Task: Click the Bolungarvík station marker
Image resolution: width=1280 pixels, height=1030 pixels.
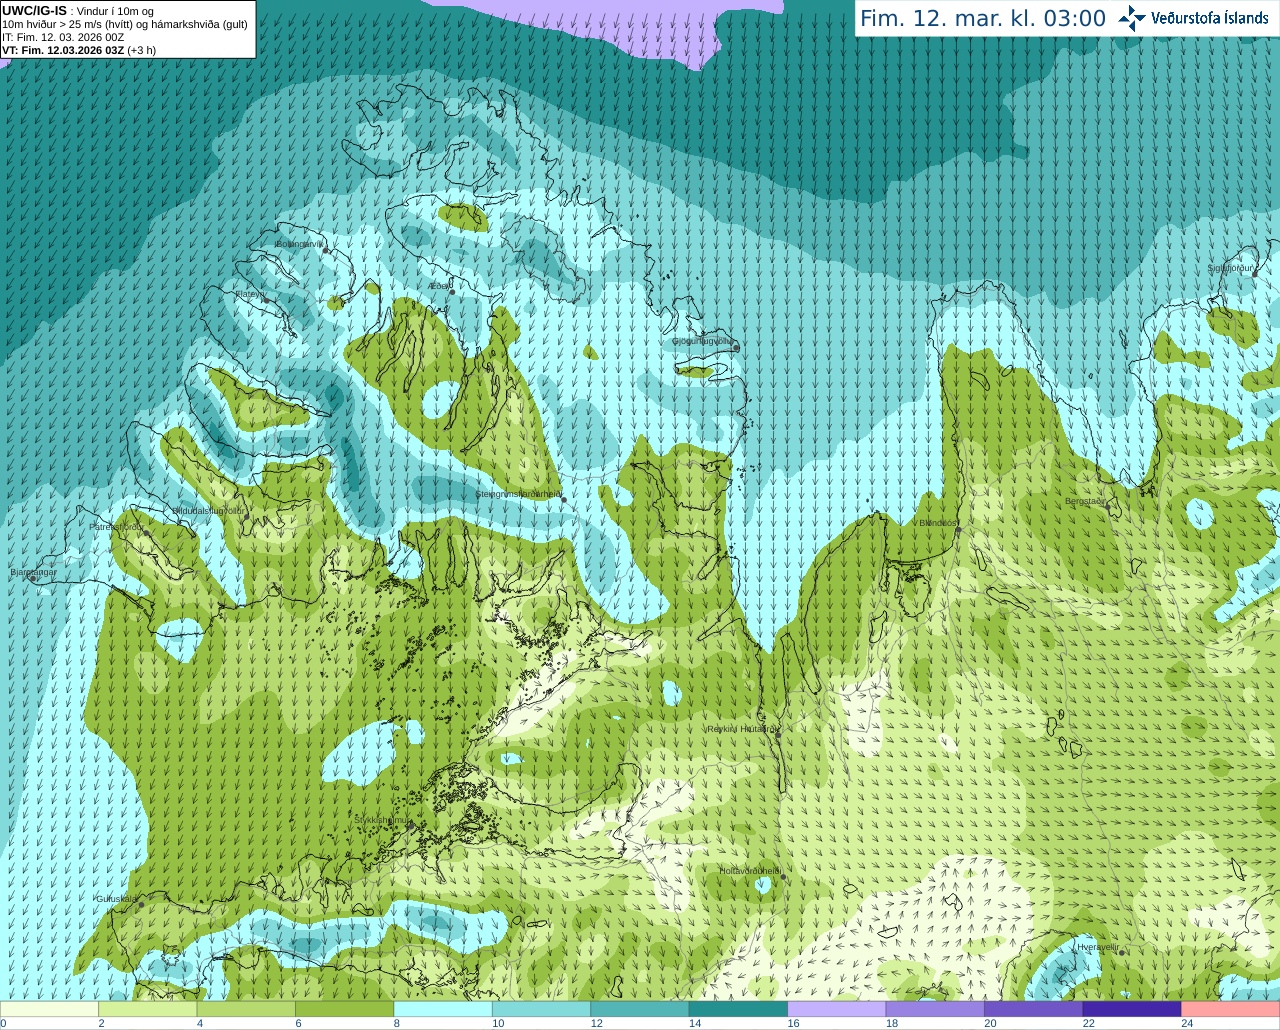Action: click(325, 249)
